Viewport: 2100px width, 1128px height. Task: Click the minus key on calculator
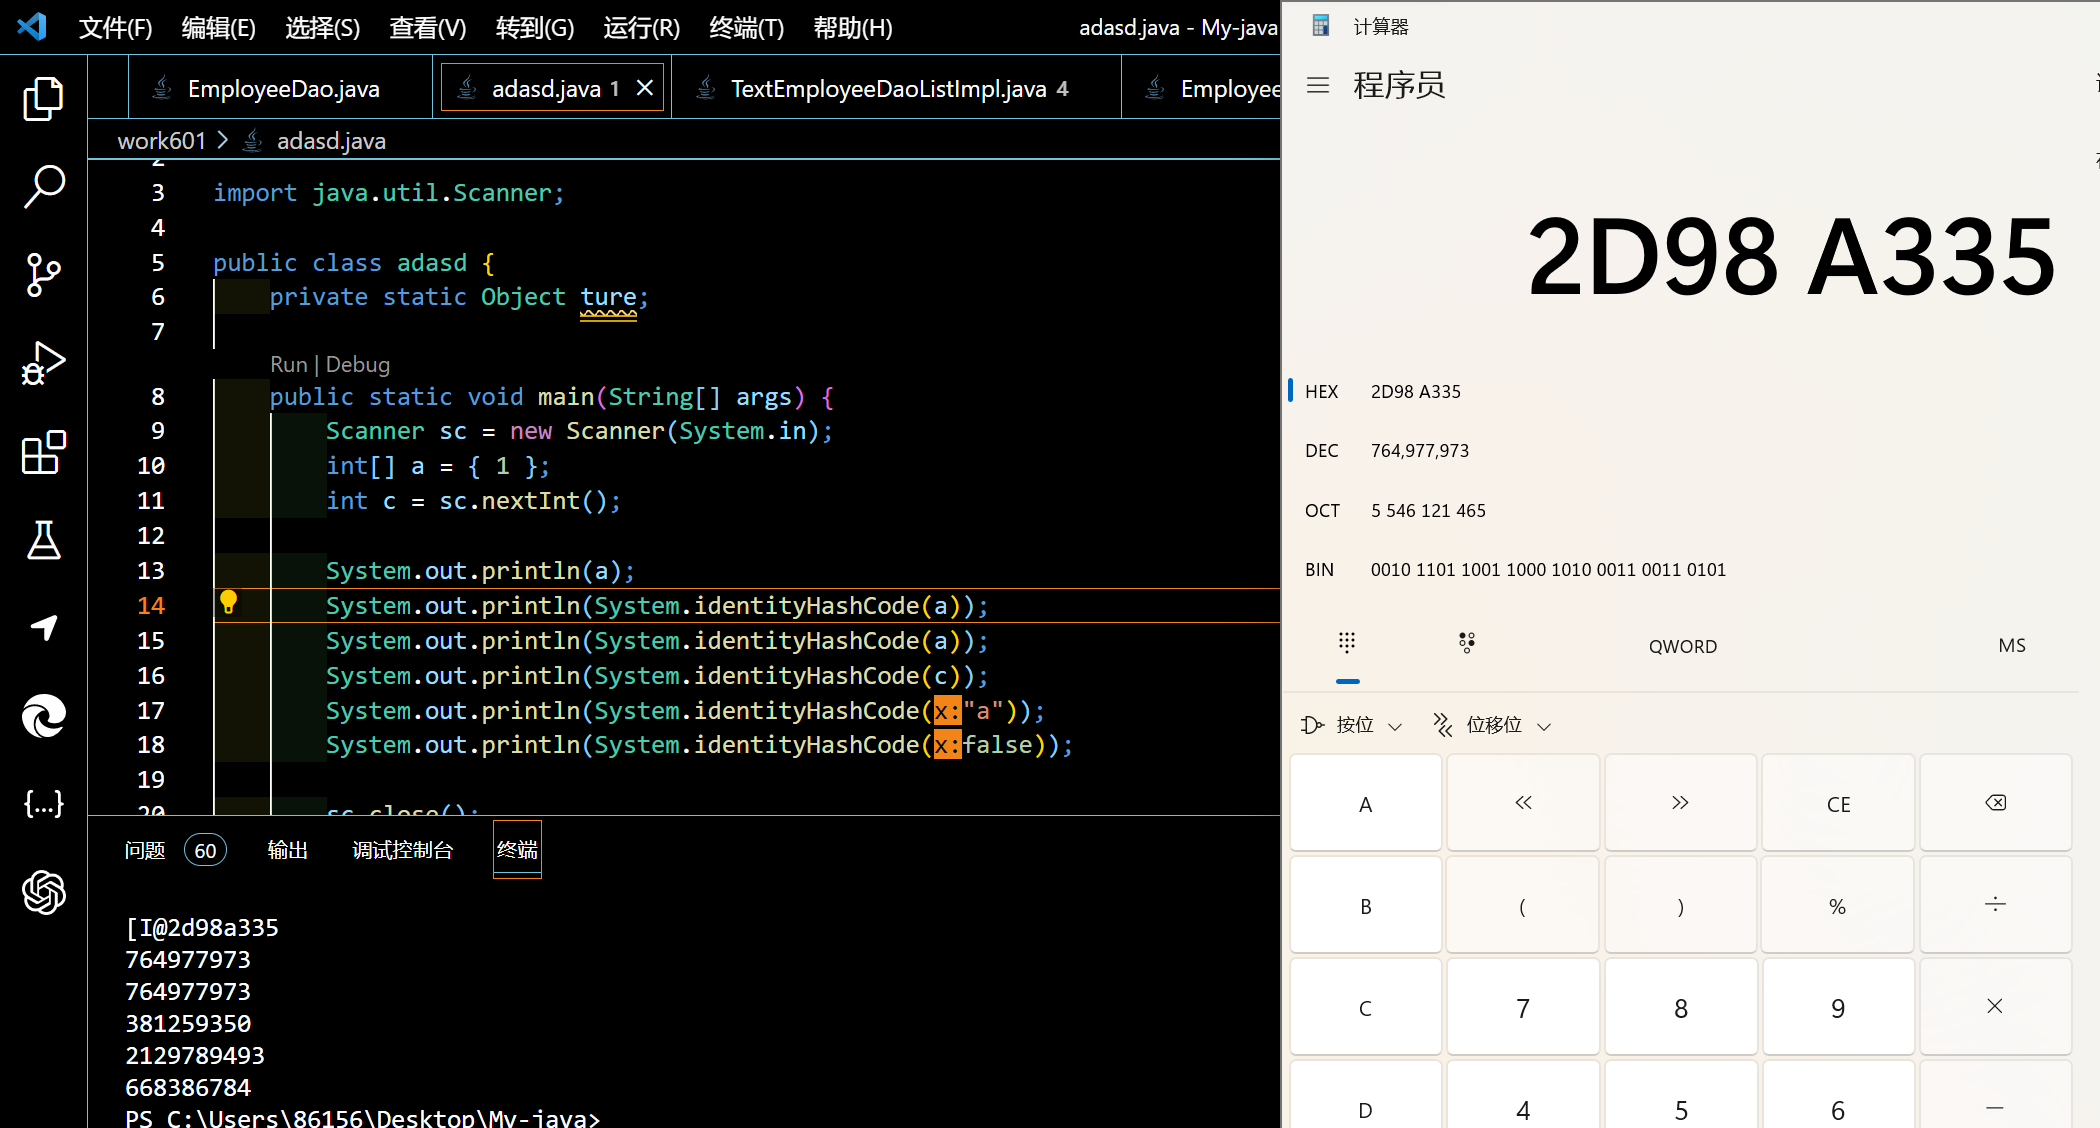(x=1995, y=1097)
